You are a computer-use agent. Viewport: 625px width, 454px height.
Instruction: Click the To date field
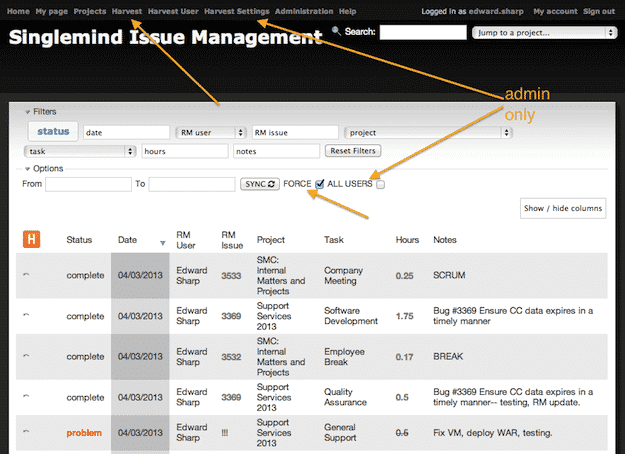pyautogui.click(x=192, y=184)
